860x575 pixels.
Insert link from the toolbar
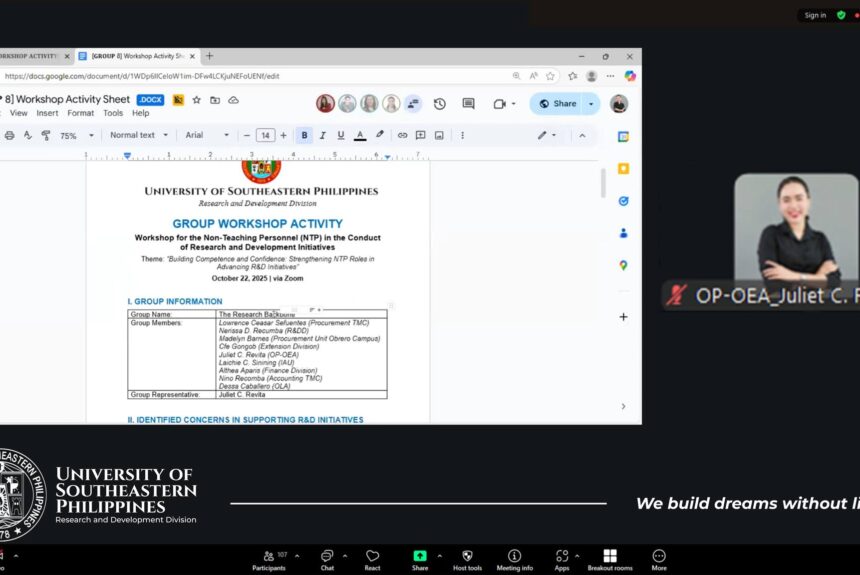tap(403, 135)
